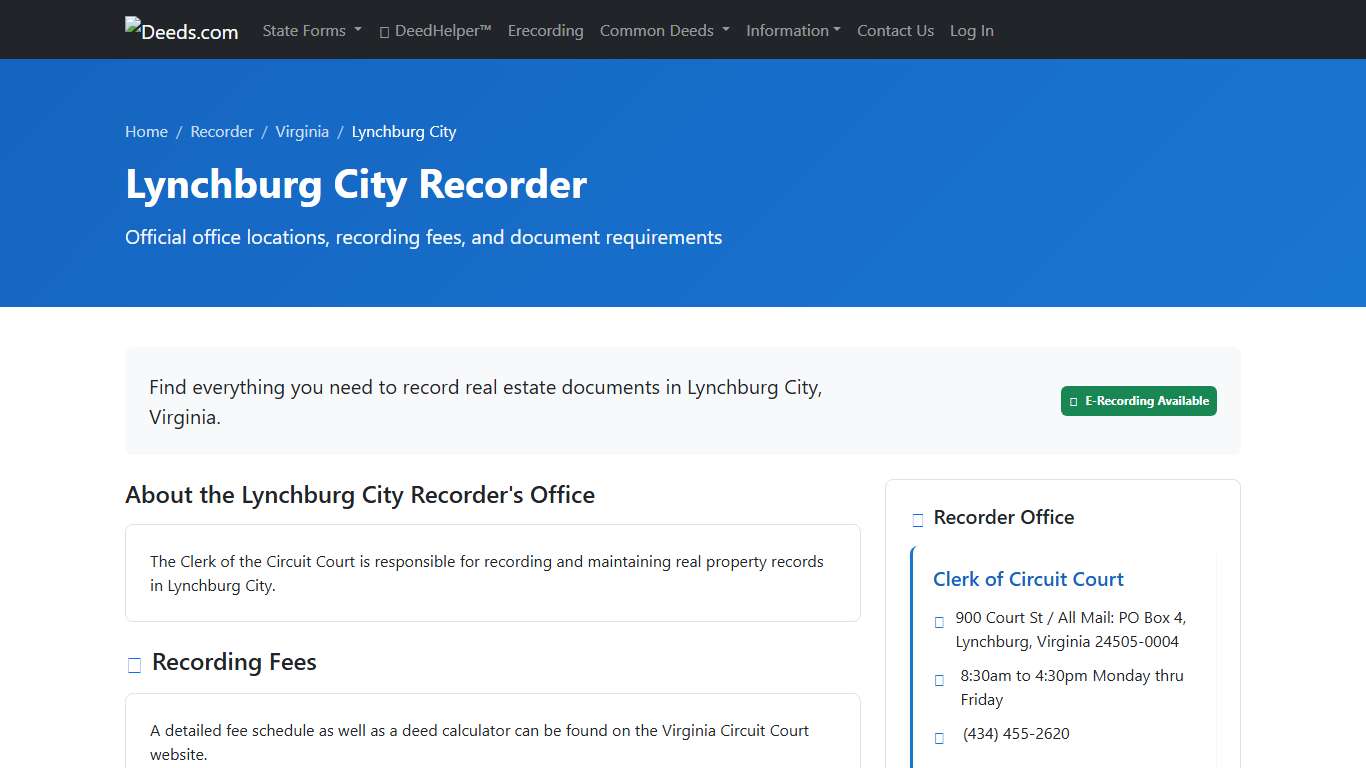Select the phone number (434) 455-2620

(1016, 733)
